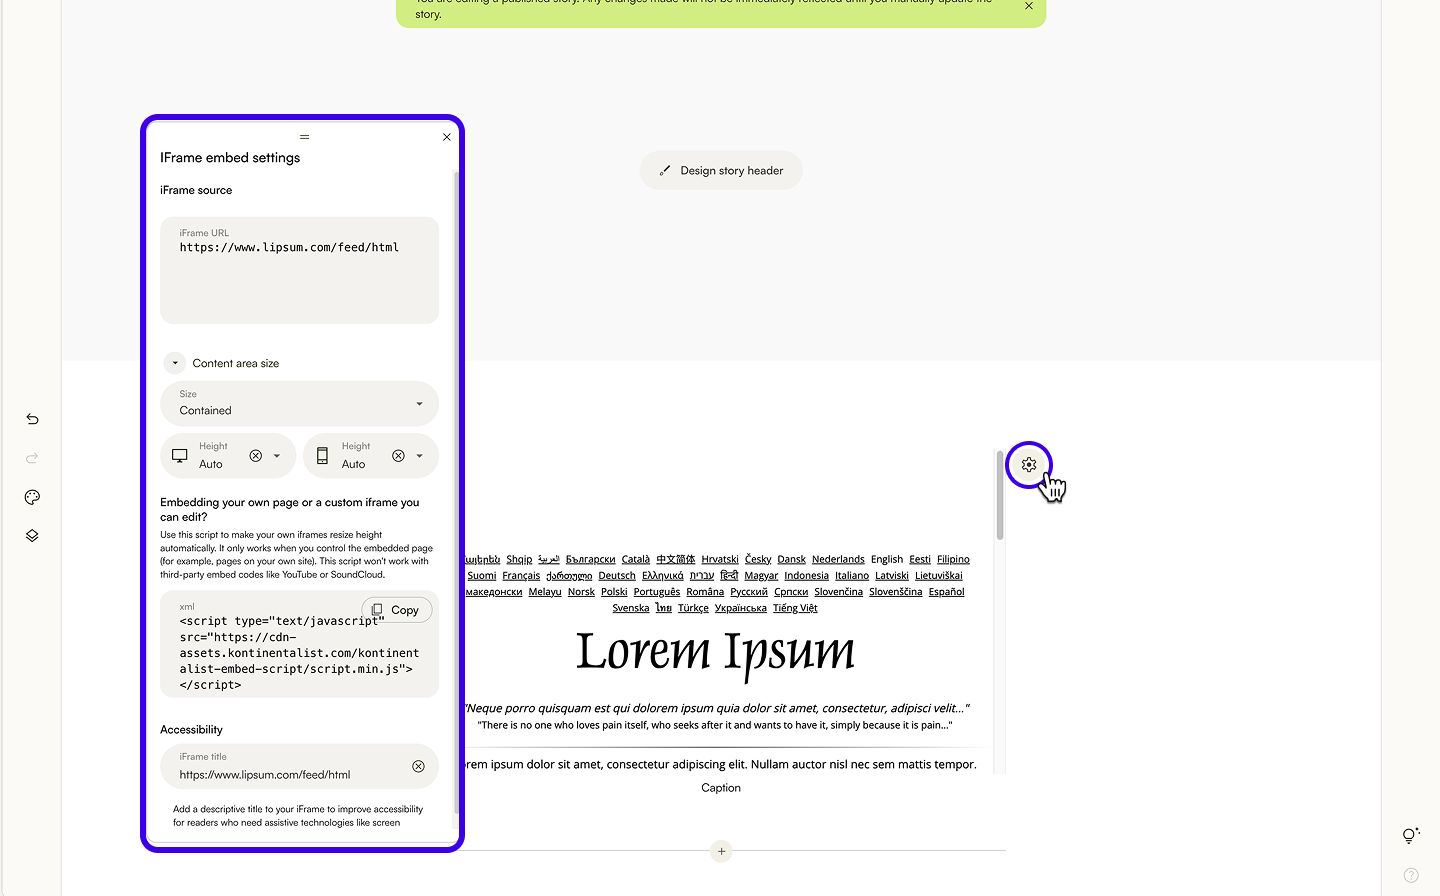Screen dimensions: 1440x896
Task: Open the Deutsch language link
Action: 617,576
